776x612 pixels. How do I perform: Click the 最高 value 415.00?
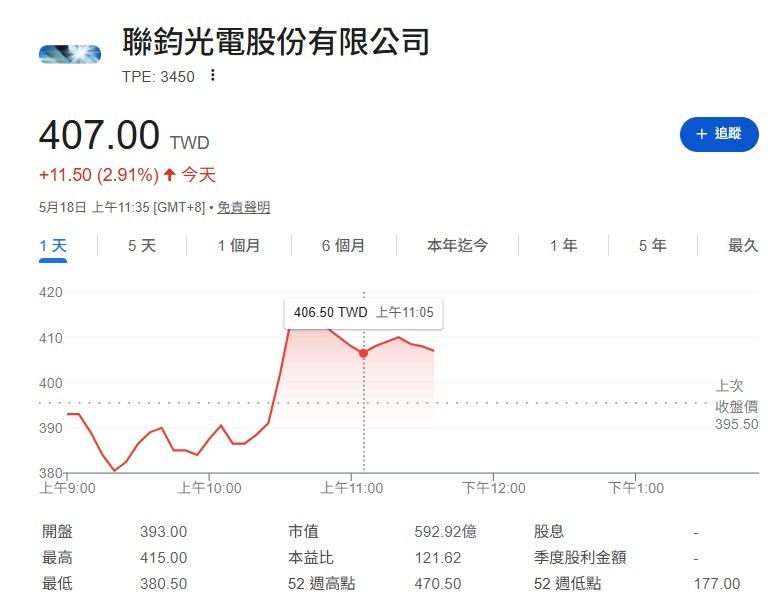pos(163,558)
